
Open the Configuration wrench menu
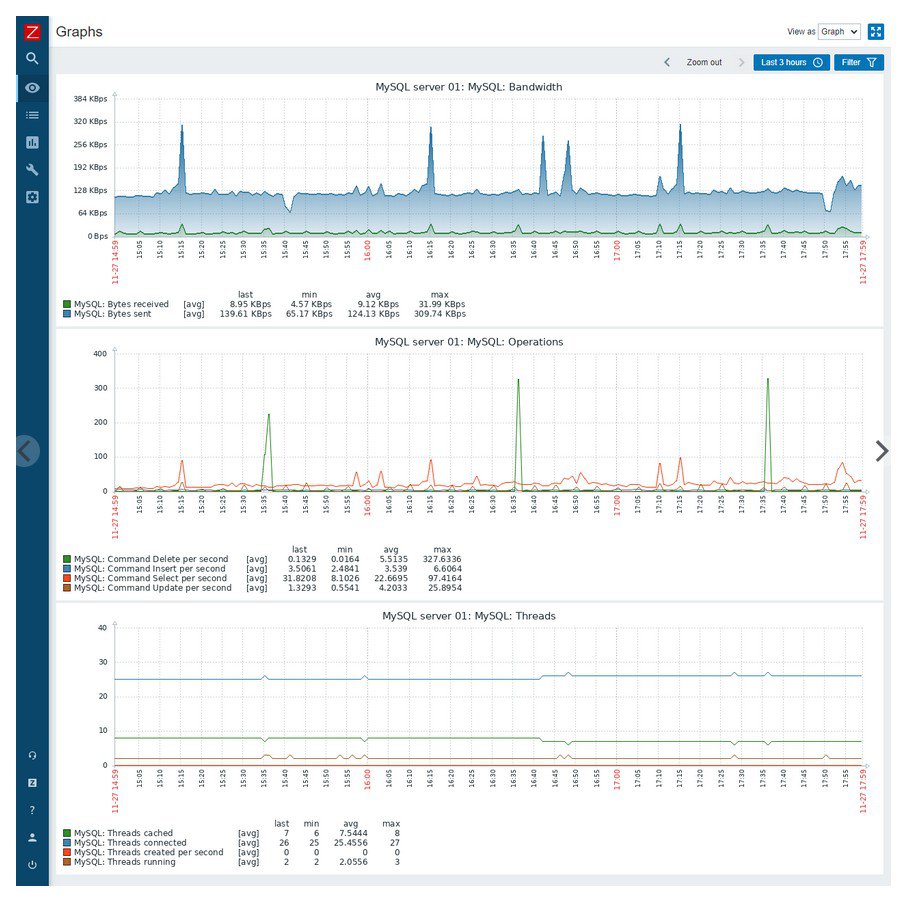point(32,169)
